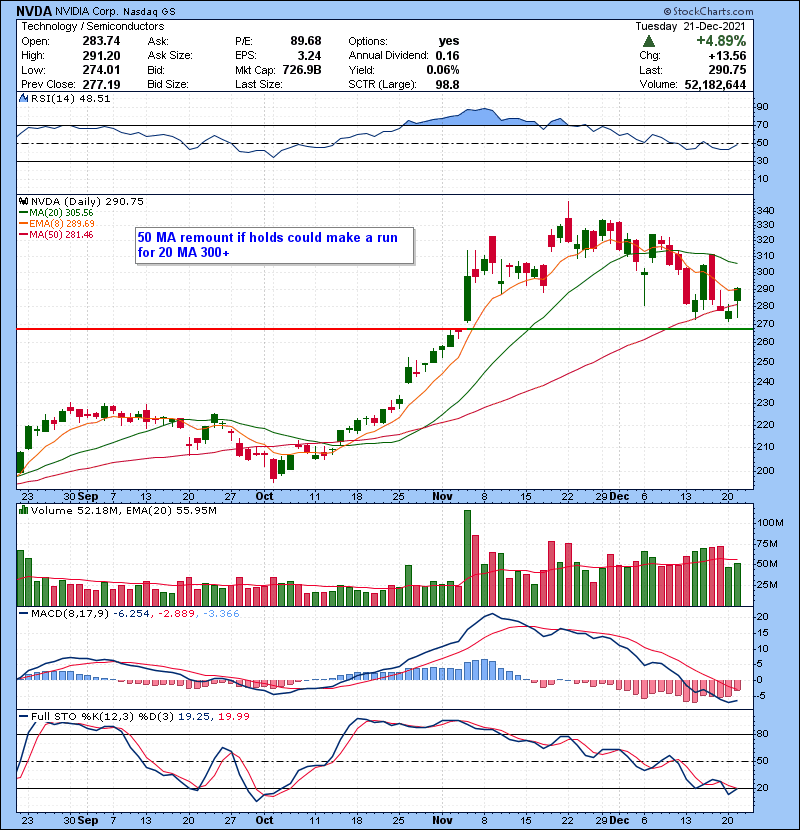
Task: Click the MACD signal value -2.889
Action: [176, 614]
